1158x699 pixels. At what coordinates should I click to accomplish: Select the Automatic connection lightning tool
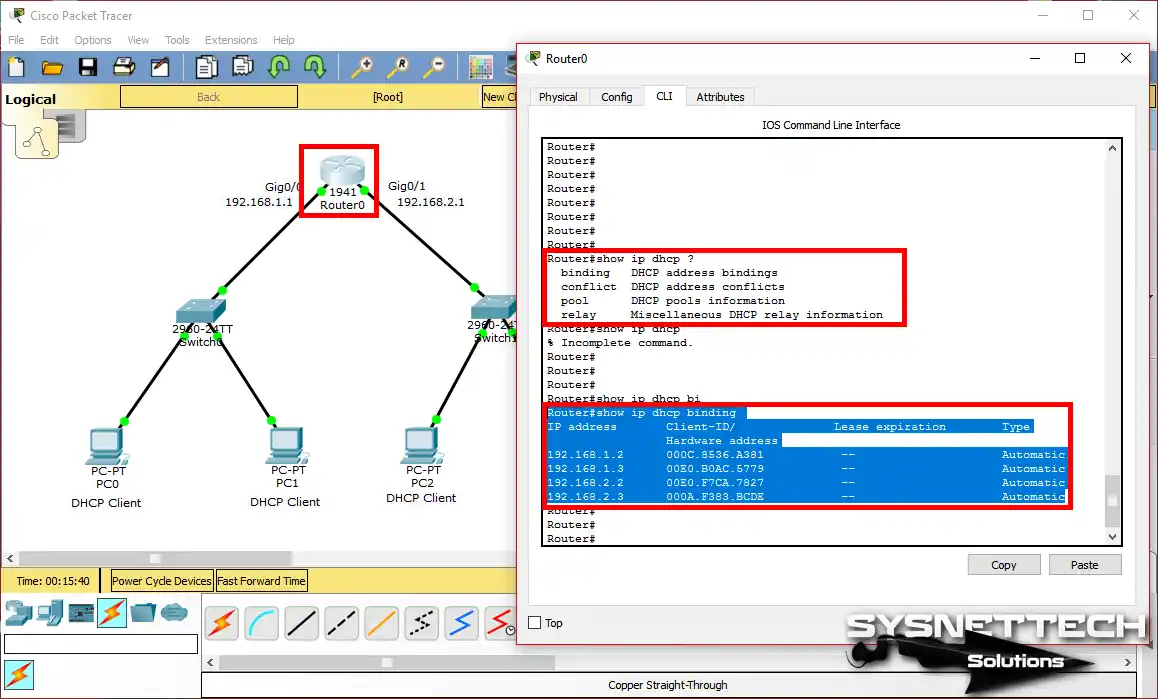coord(221,622)
